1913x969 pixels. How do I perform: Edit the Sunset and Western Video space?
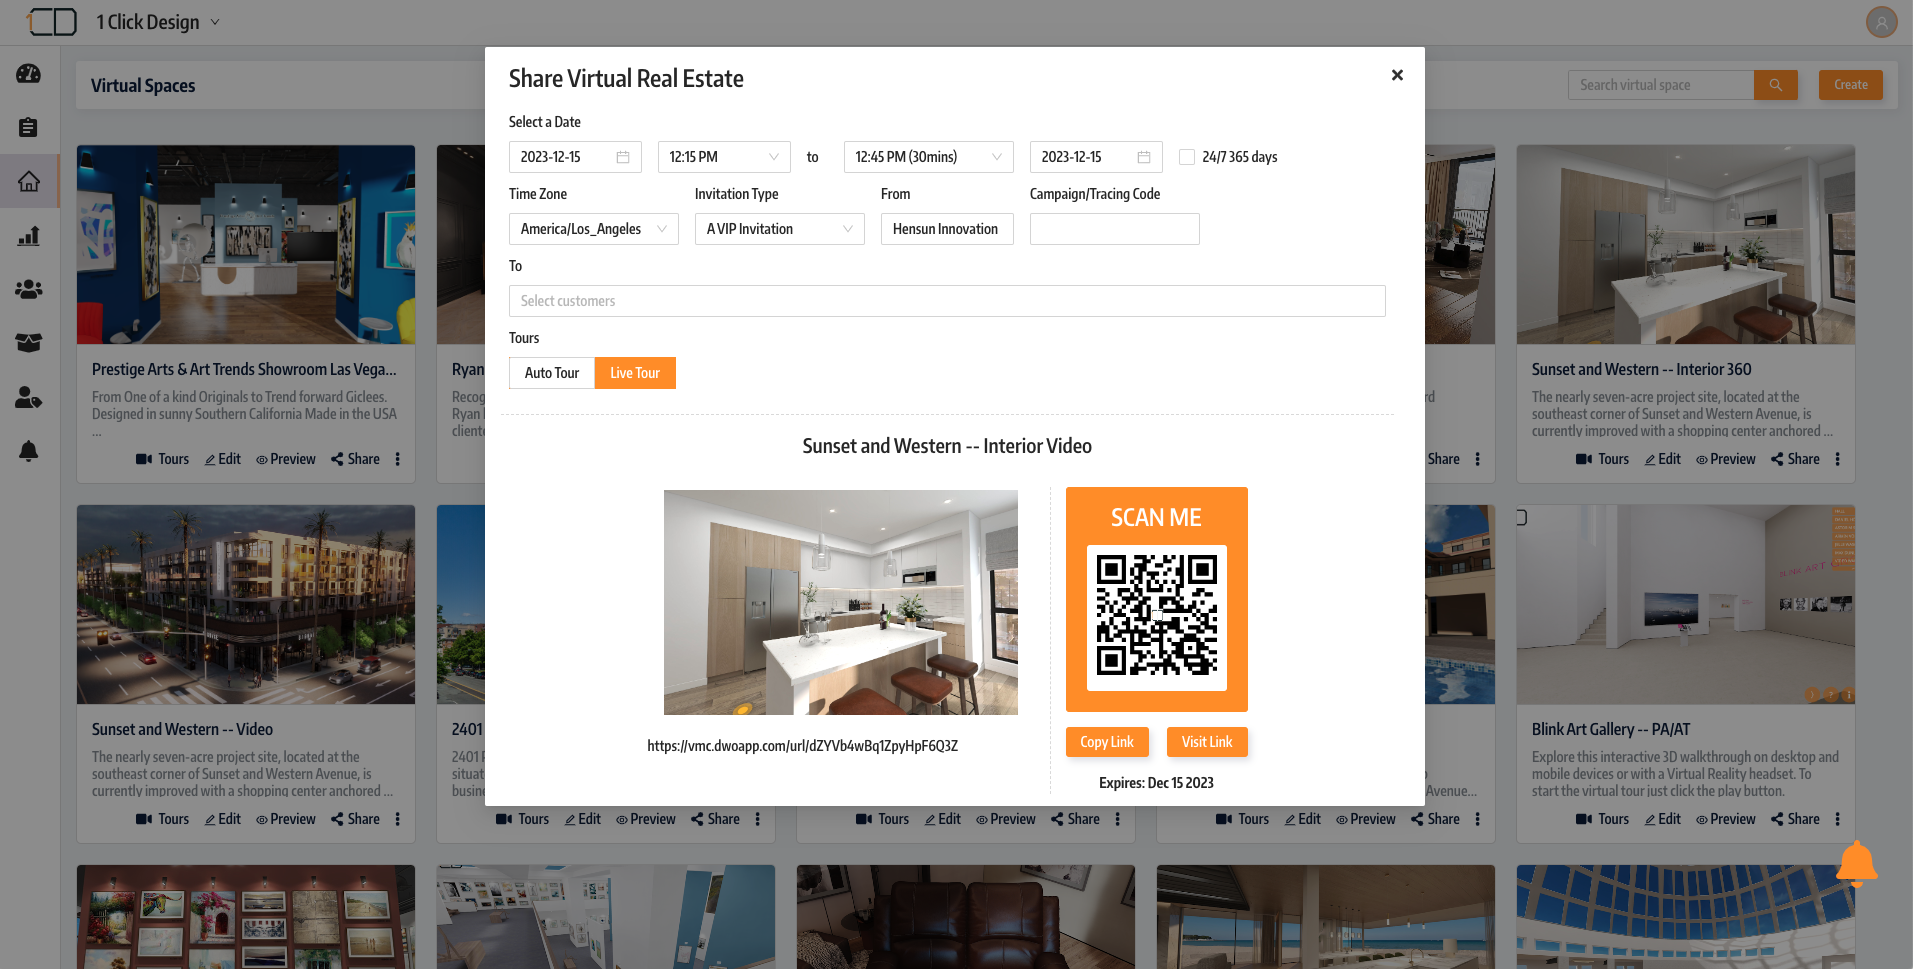pyautogui.click(x=223, y=819)
